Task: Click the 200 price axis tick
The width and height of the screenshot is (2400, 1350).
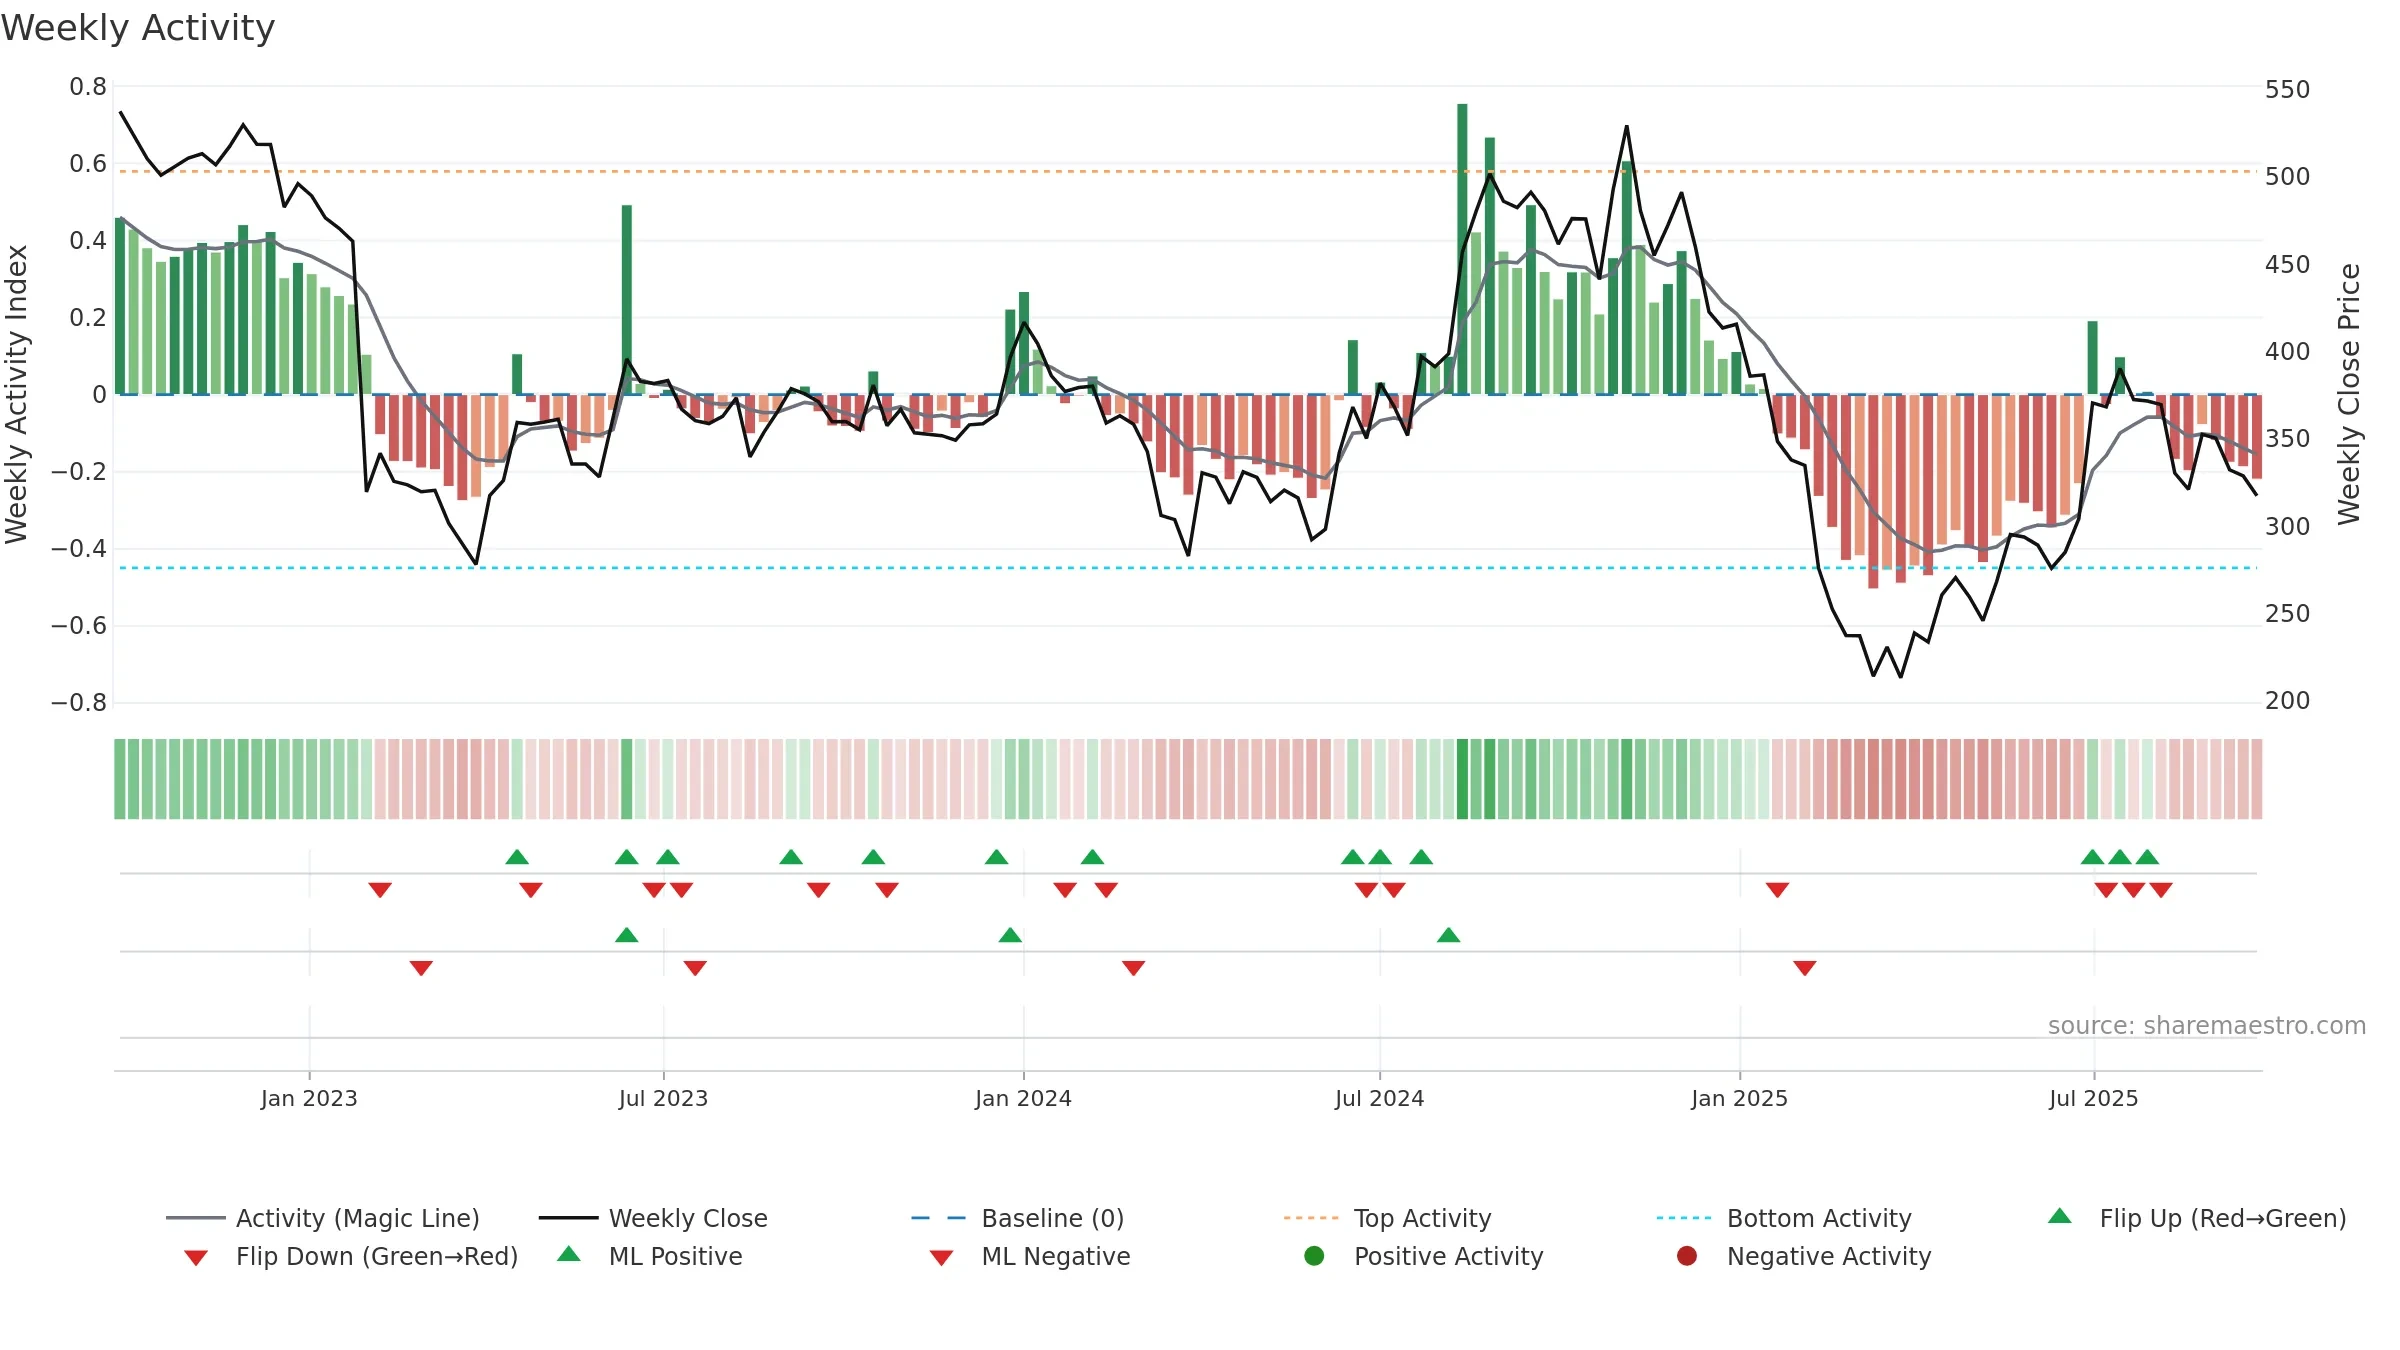Action: coord(2288,701)
